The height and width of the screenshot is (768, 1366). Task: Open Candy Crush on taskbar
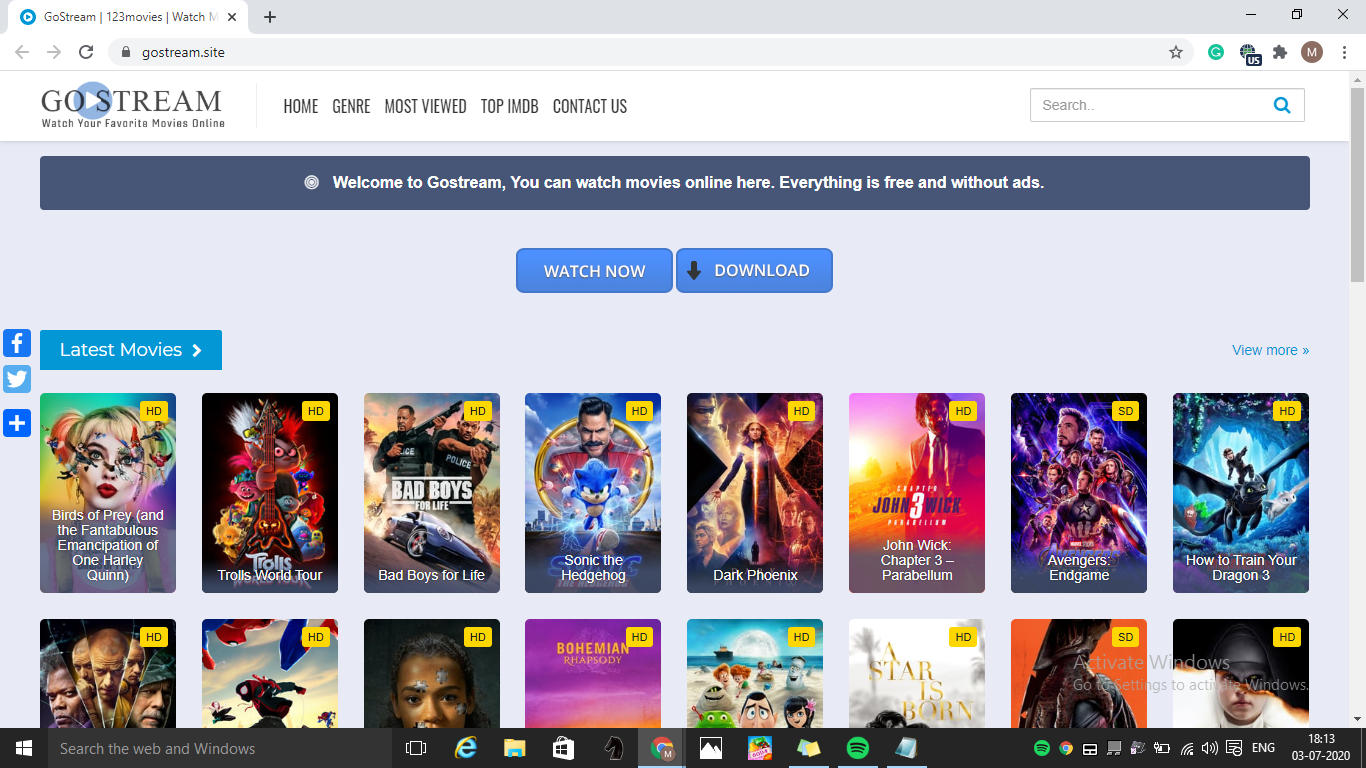760,748
